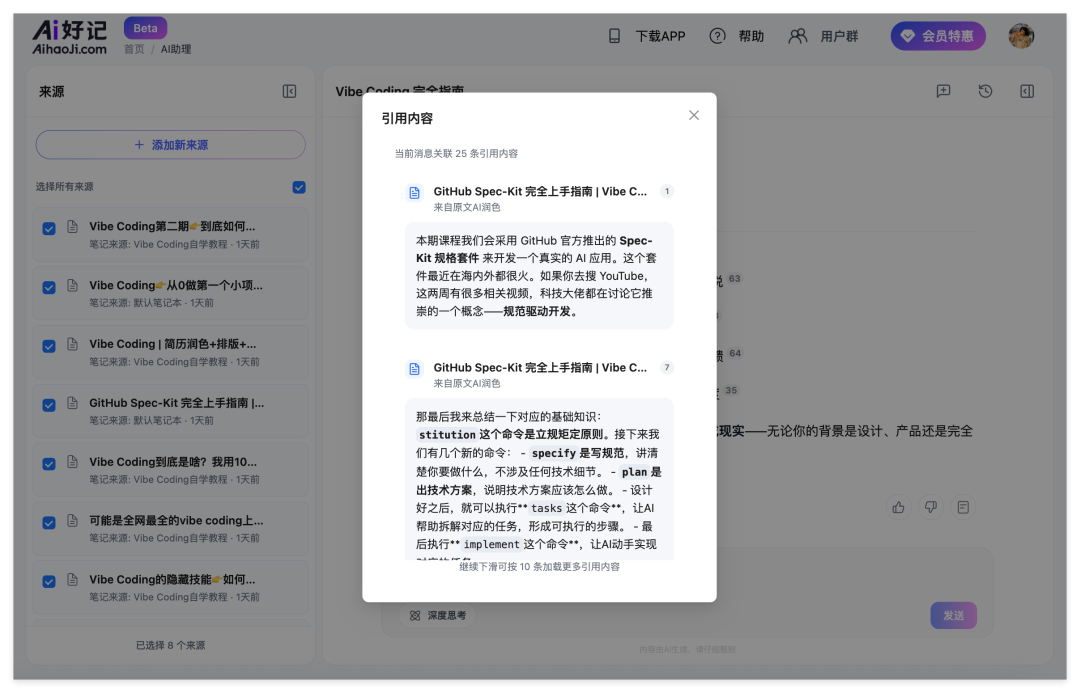Screen dimensions: 1080x693
Task: Uncheck GitHub Spec-Kit source checkbox
Action: tap(49, 405)
